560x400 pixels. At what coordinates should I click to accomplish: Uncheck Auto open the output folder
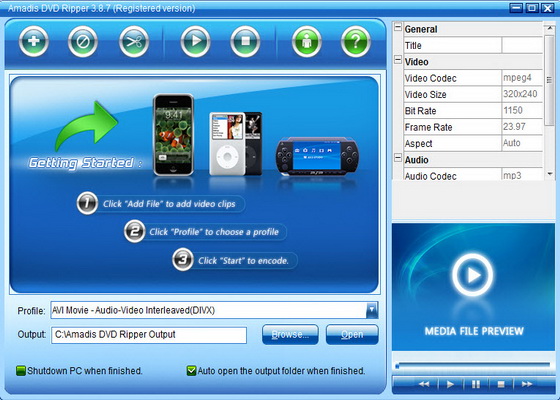[x=191, y=371]
